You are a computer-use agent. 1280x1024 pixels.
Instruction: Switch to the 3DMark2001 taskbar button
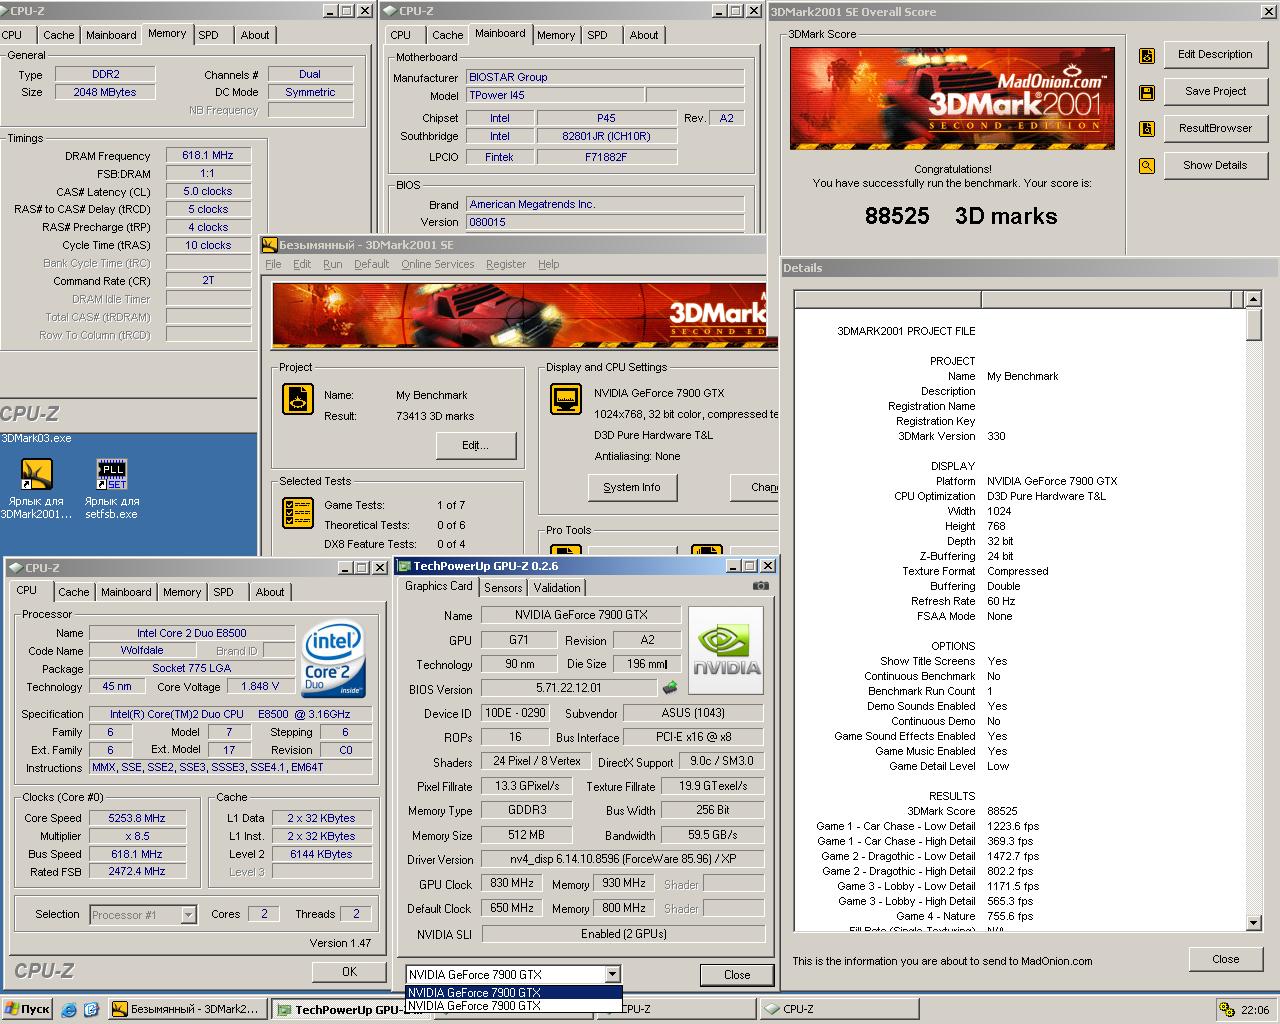tap(188, 1009)
